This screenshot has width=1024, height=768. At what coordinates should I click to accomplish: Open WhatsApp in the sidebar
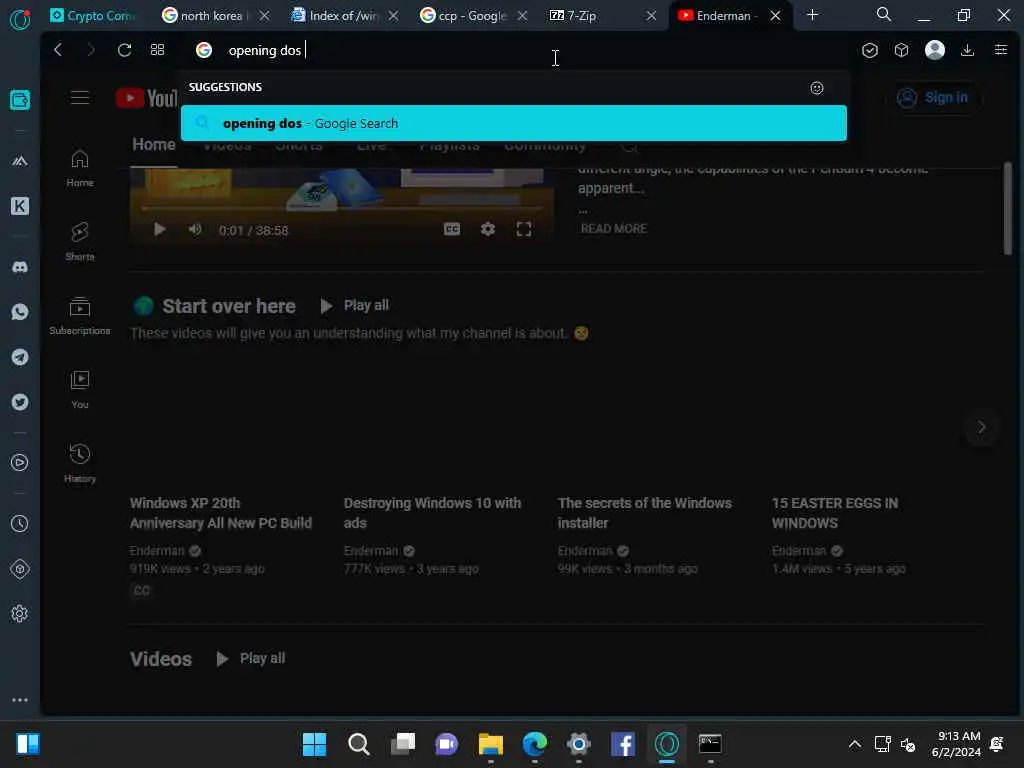(20, 312)
